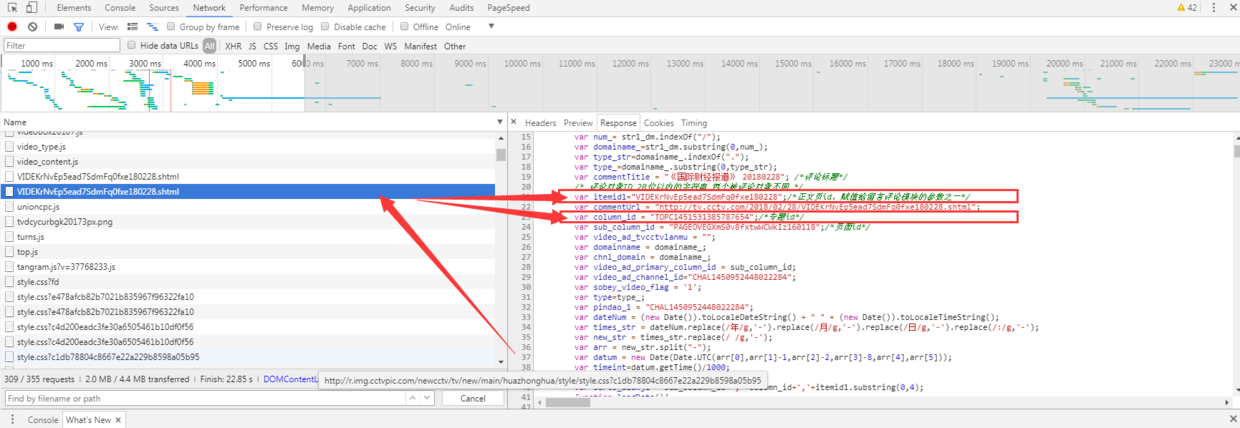The image size is (1240, 428).
Task: Toggle the filter funnel icon
Action: 79,27
